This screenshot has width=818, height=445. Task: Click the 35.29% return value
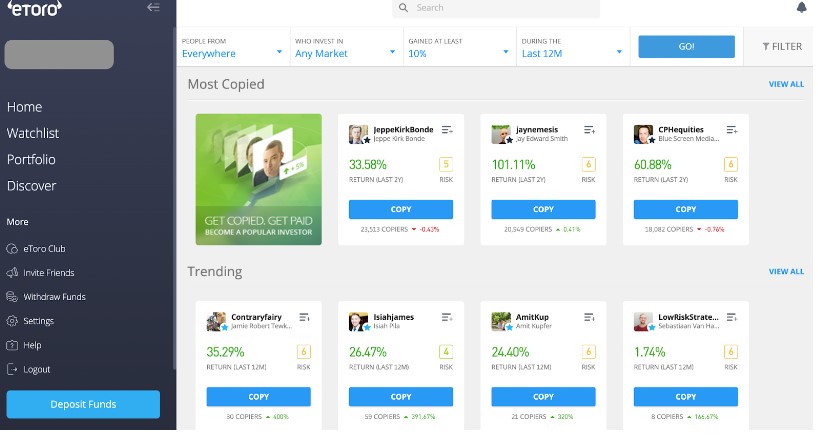tap(225, 352)
